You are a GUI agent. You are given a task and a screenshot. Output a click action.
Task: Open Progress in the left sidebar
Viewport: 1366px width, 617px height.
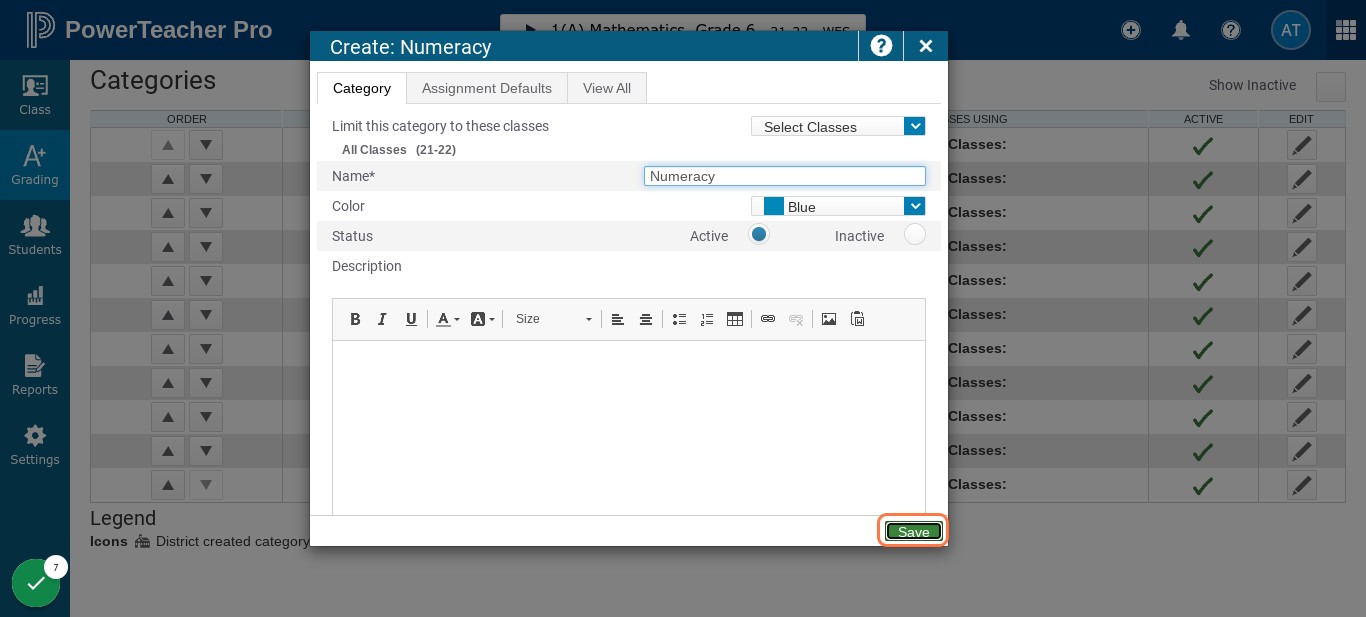coord(35,305)
